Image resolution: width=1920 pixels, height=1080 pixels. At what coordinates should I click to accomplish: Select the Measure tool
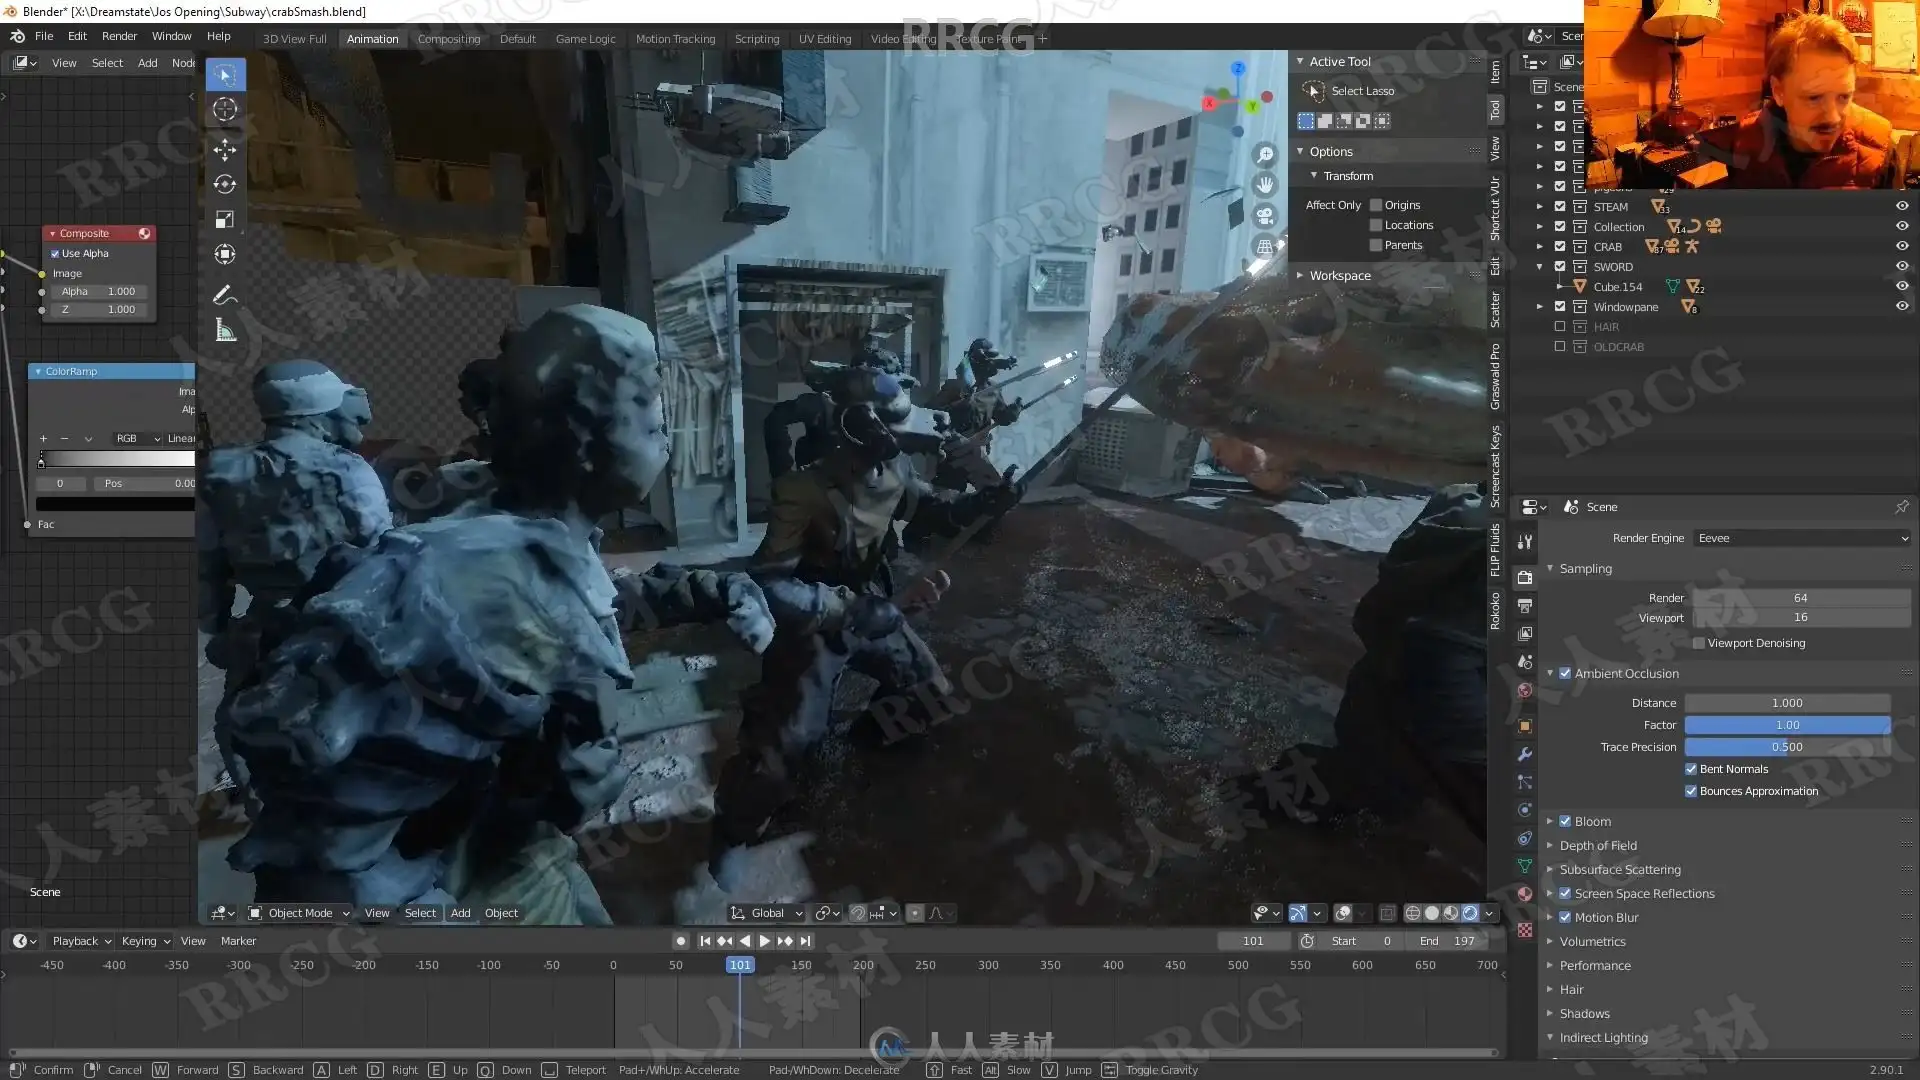pos(225,331)
